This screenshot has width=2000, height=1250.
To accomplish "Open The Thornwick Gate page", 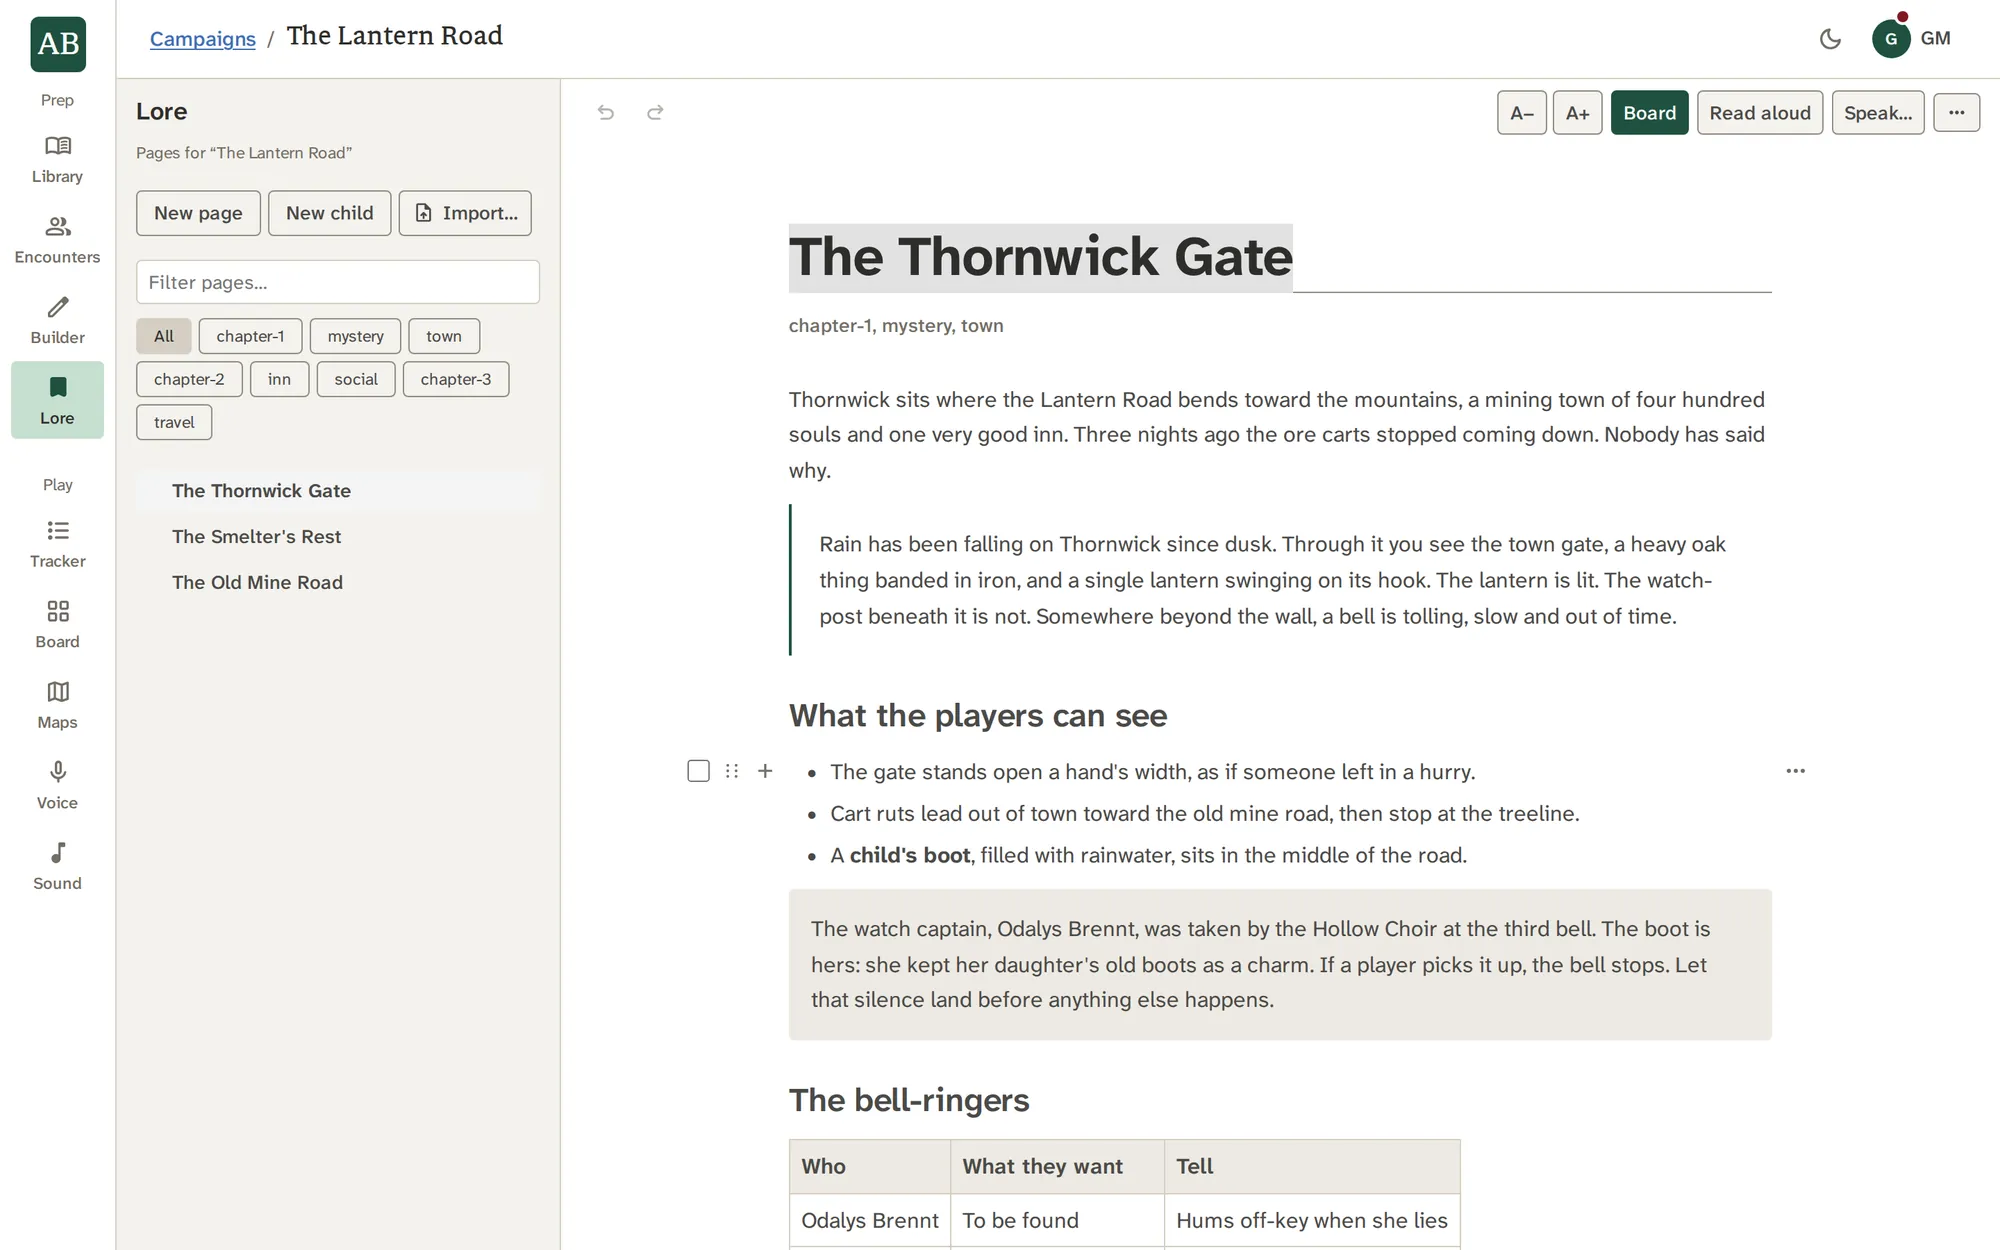I will (x=338, y=491).
